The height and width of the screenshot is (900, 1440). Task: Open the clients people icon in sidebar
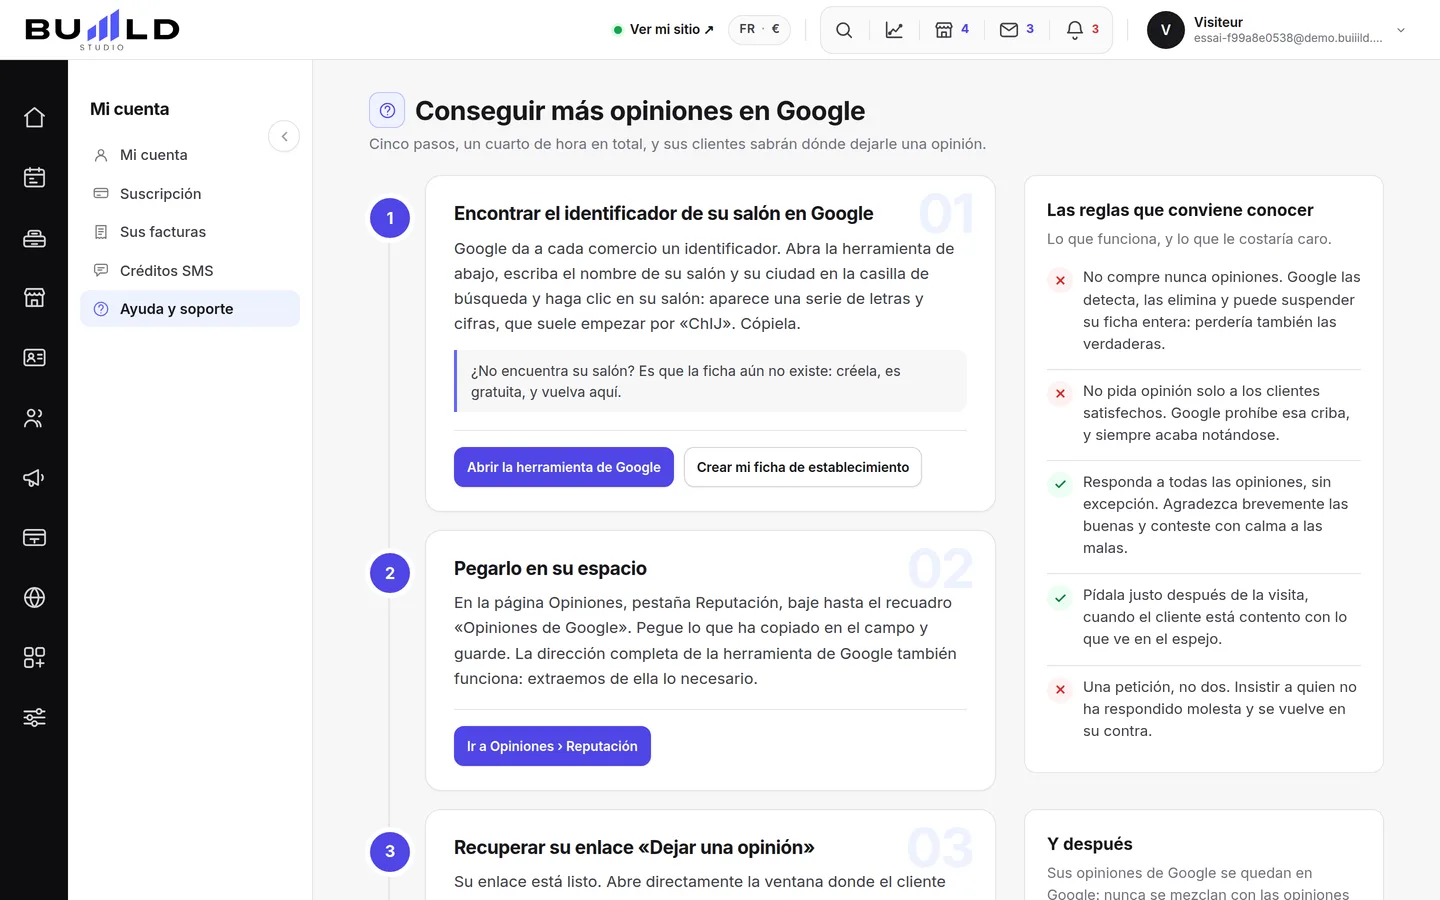coord(34,418)
